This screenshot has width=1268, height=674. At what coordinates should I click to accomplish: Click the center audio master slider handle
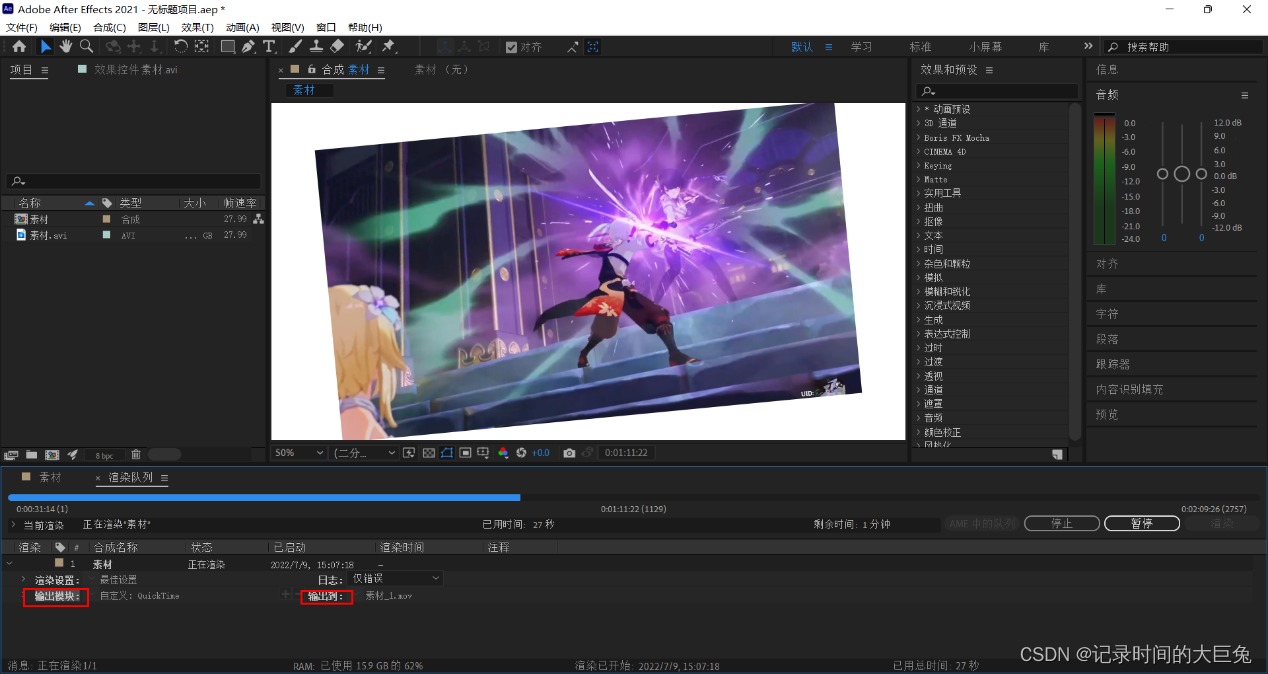(1181, 174)
